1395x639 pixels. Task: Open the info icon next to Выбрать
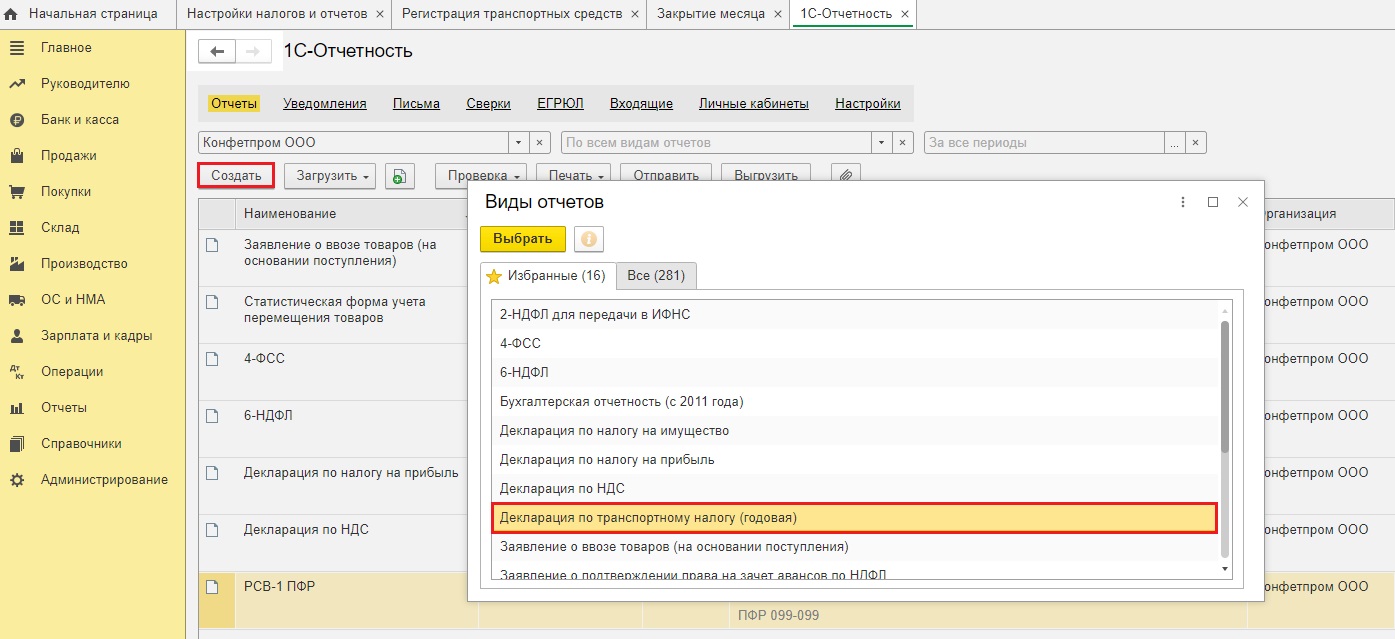click(589, 239)
